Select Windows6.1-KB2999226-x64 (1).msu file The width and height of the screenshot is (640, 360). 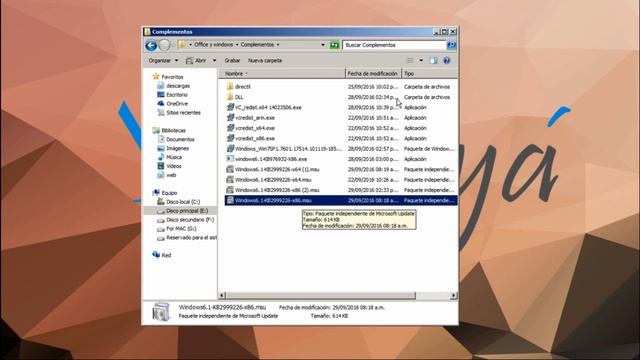point(277,169)
